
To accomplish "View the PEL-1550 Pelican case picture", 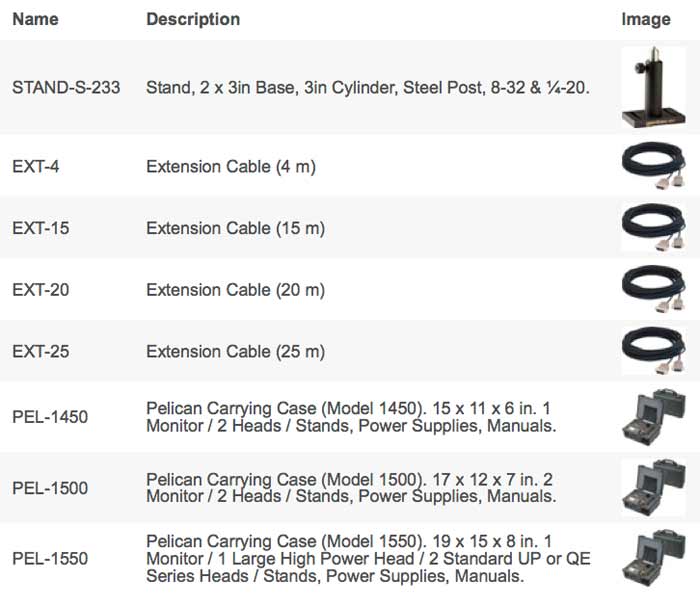I will 654,558.
